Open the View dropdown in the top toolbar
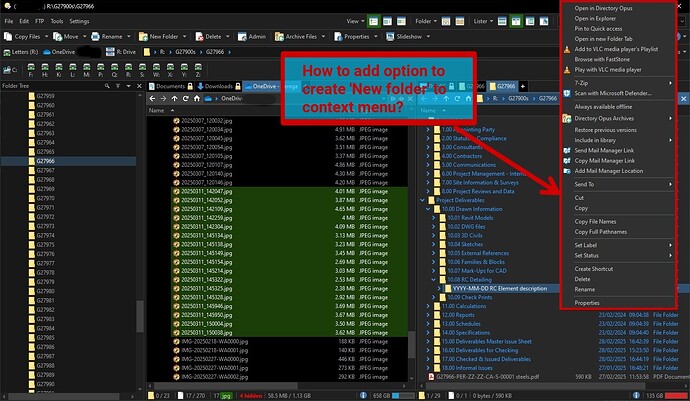This screenshot has width=690, height=401. [356, 20]
